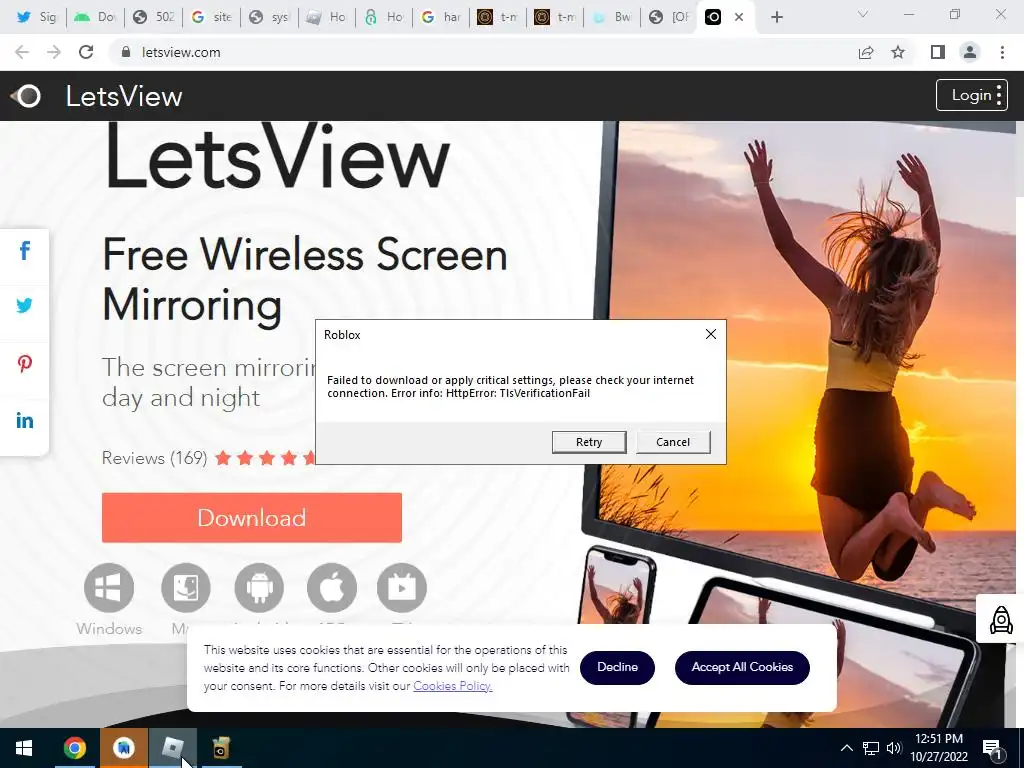Image resolution: width=1024 pixels, height=768 pixels.
Task: Open the notification center icon
Action: click(x=992, y=748)
